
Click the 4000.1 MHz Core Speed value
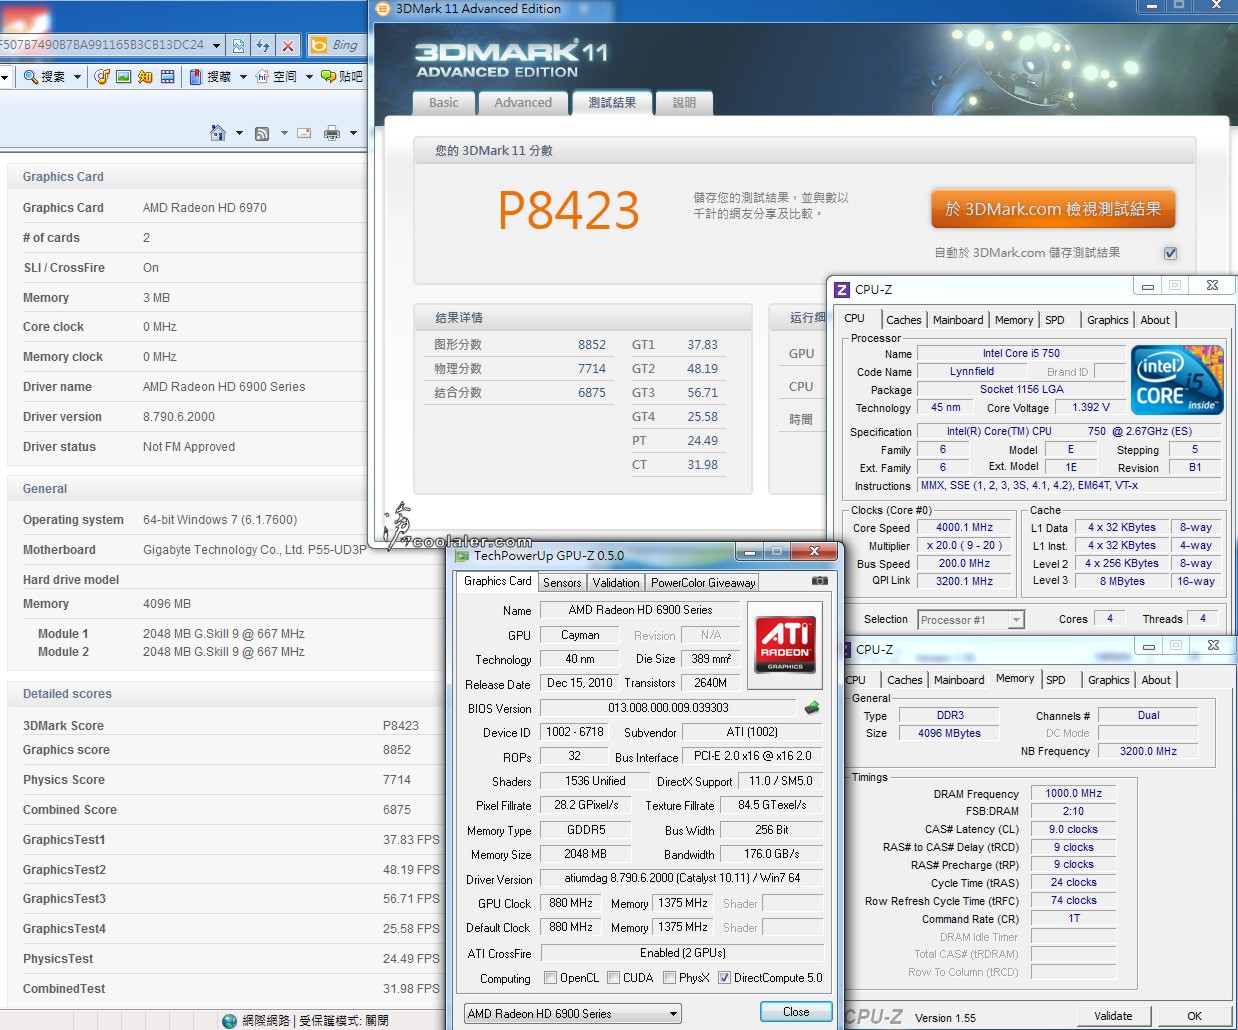pyautogui.click(x=965, y=528)
